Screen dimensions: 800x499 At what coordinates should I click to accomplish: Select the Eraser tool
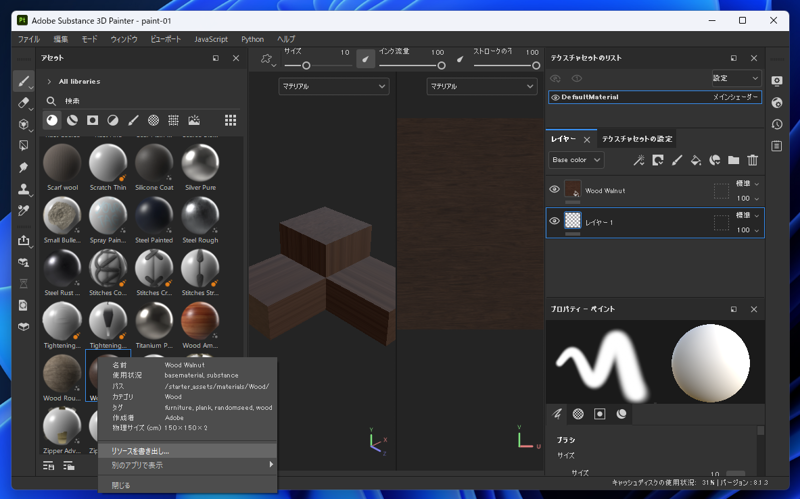(23, 103)
